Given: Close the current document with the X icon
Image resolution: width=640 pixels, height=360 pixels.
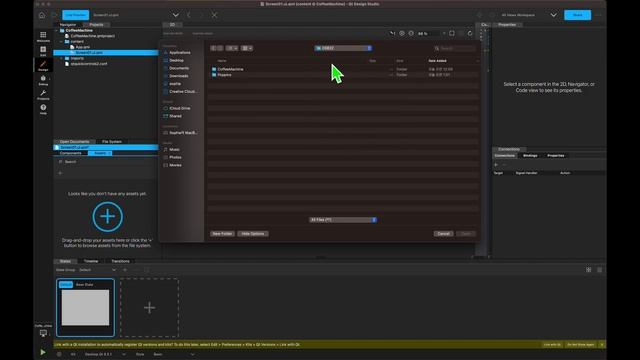Looking at the screenshot, I should point(214,15).
